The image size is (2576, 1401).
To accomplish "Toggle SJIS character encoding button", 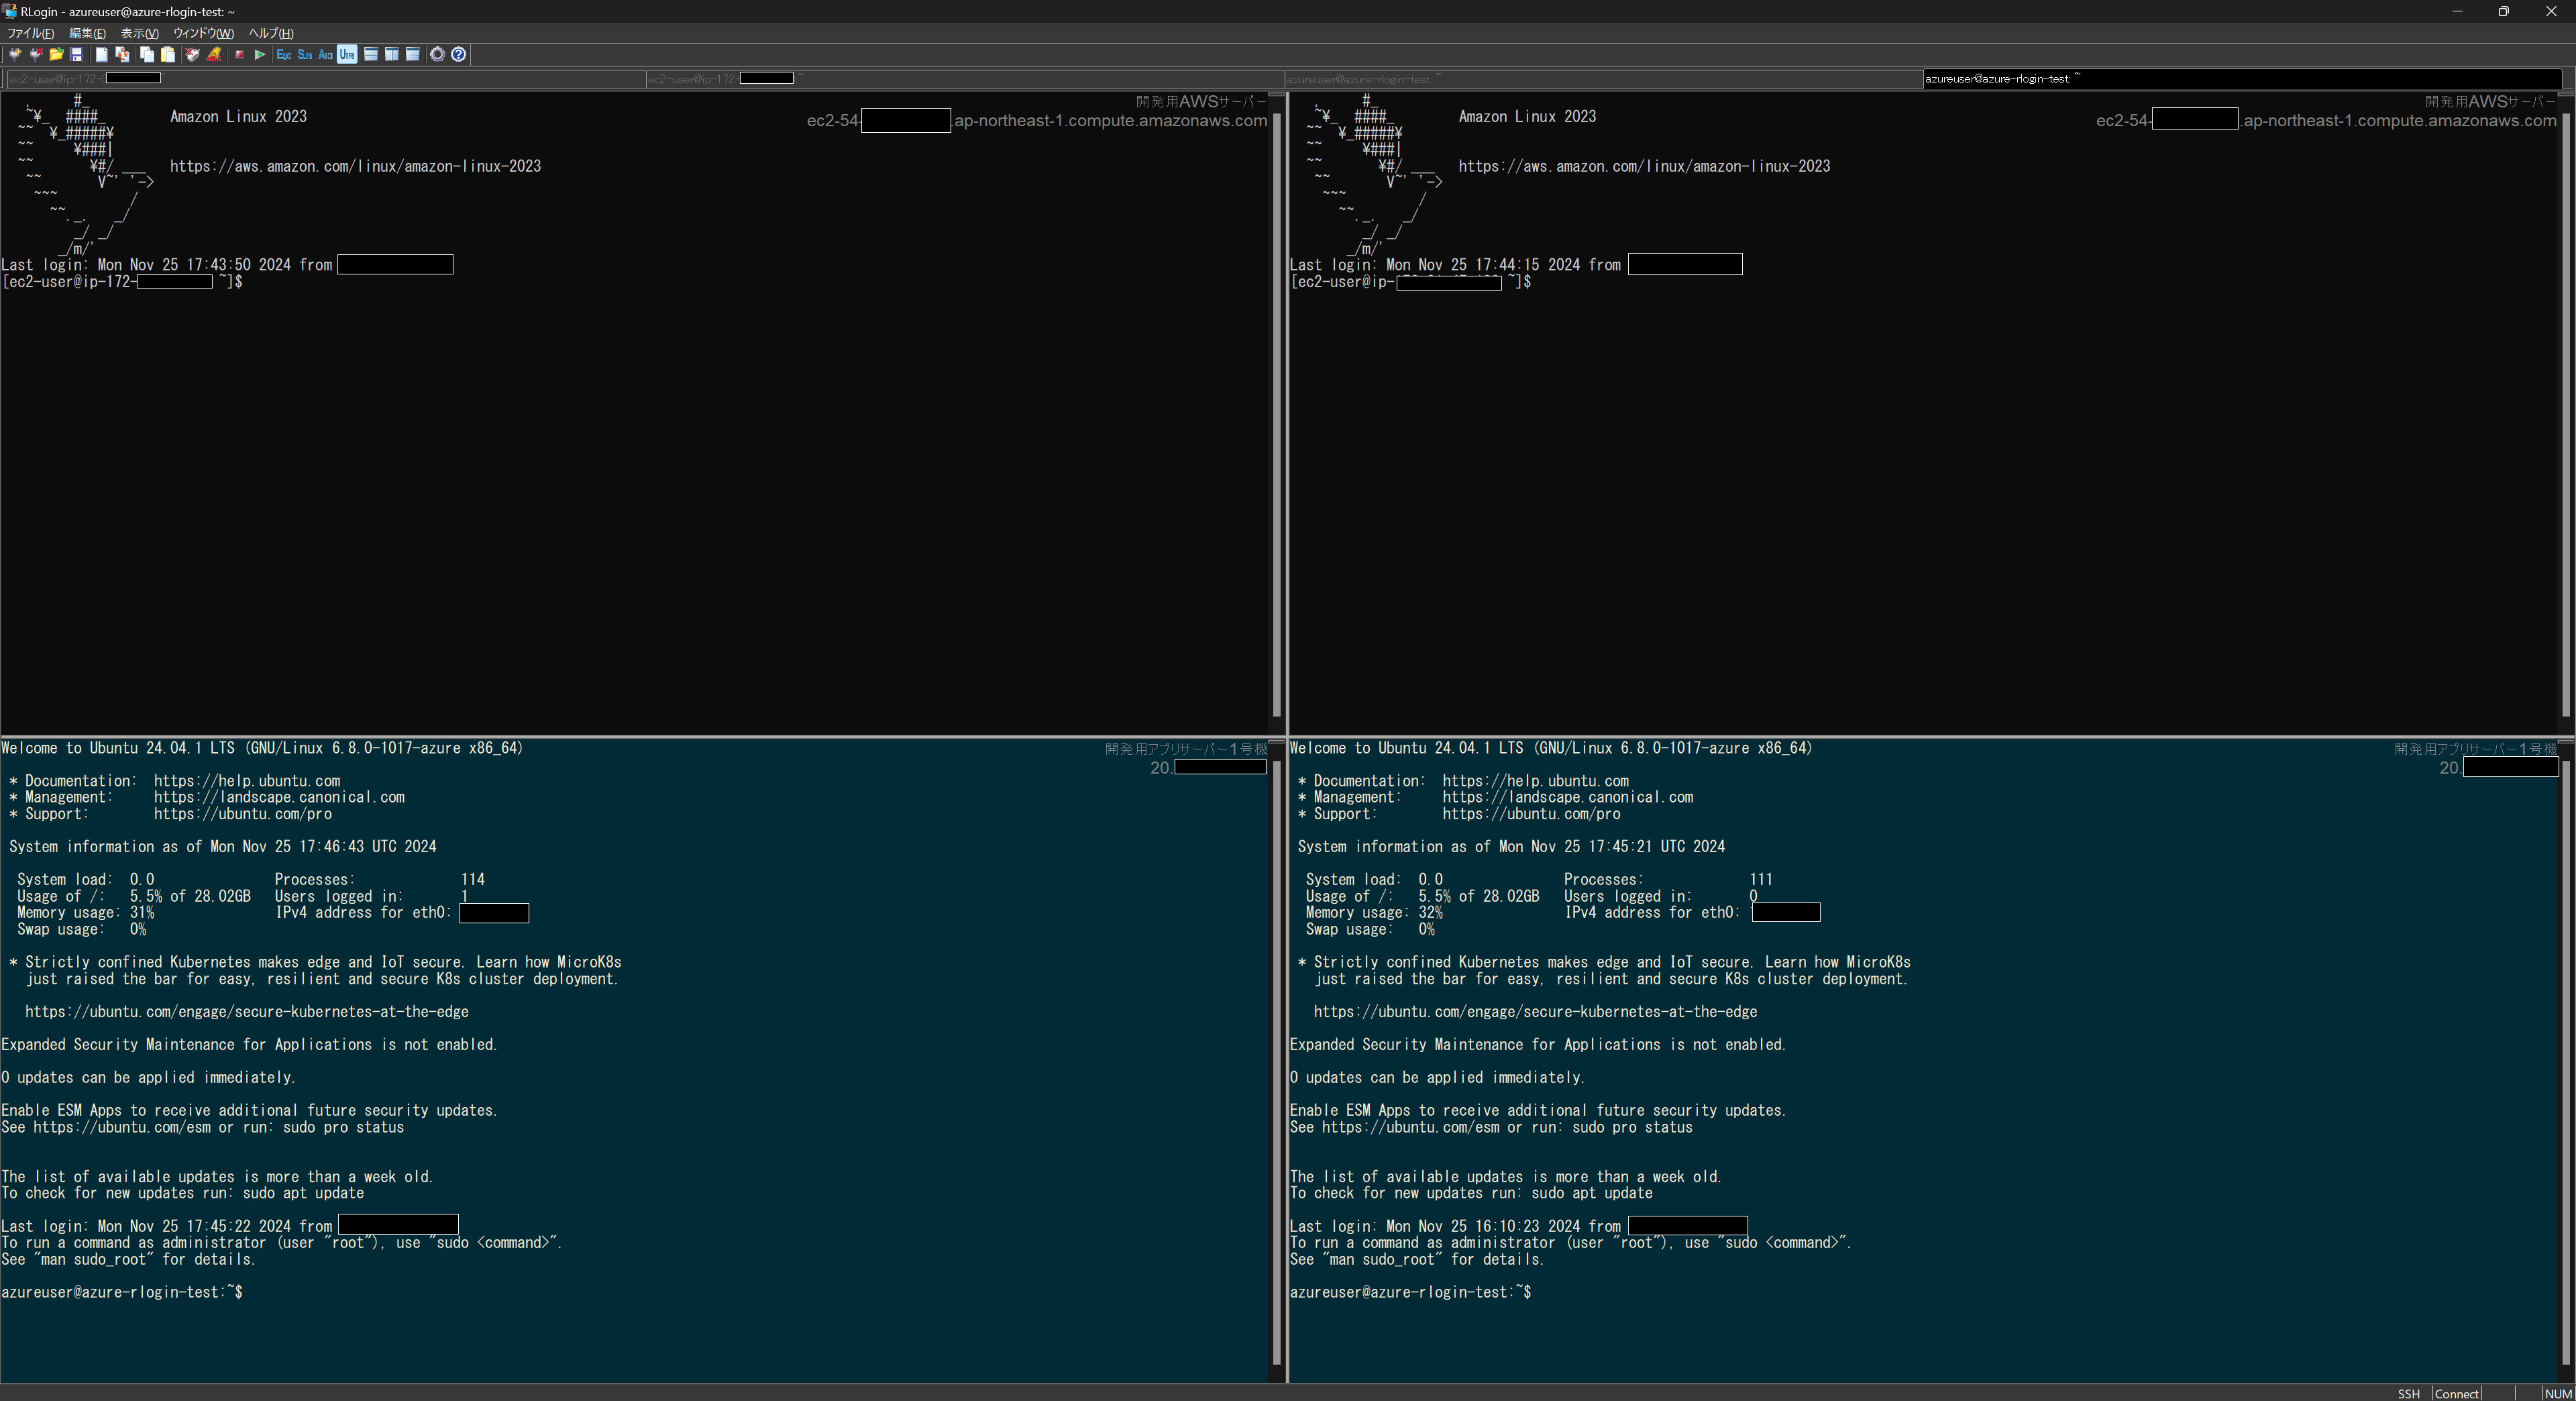I will click(305, 55).
